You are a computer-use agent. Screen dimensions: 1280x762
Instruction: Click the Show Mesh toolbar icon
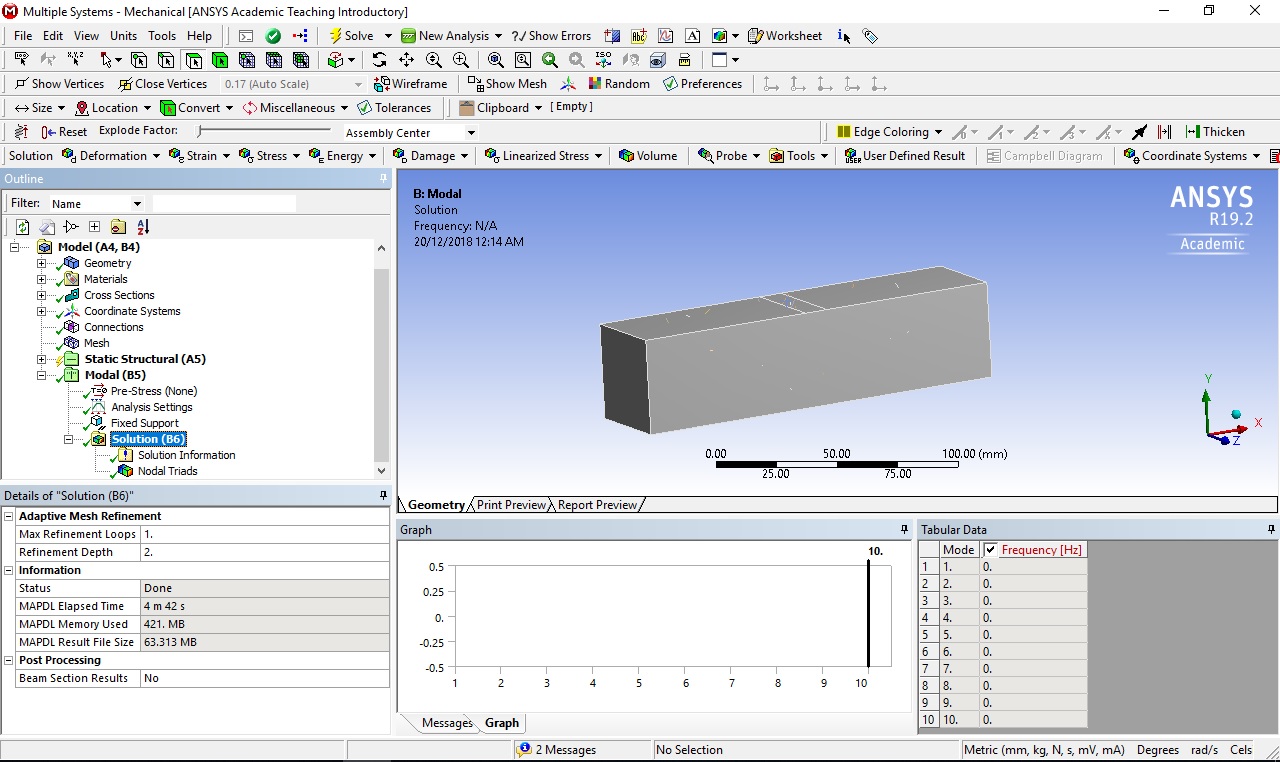pos(507,84)
